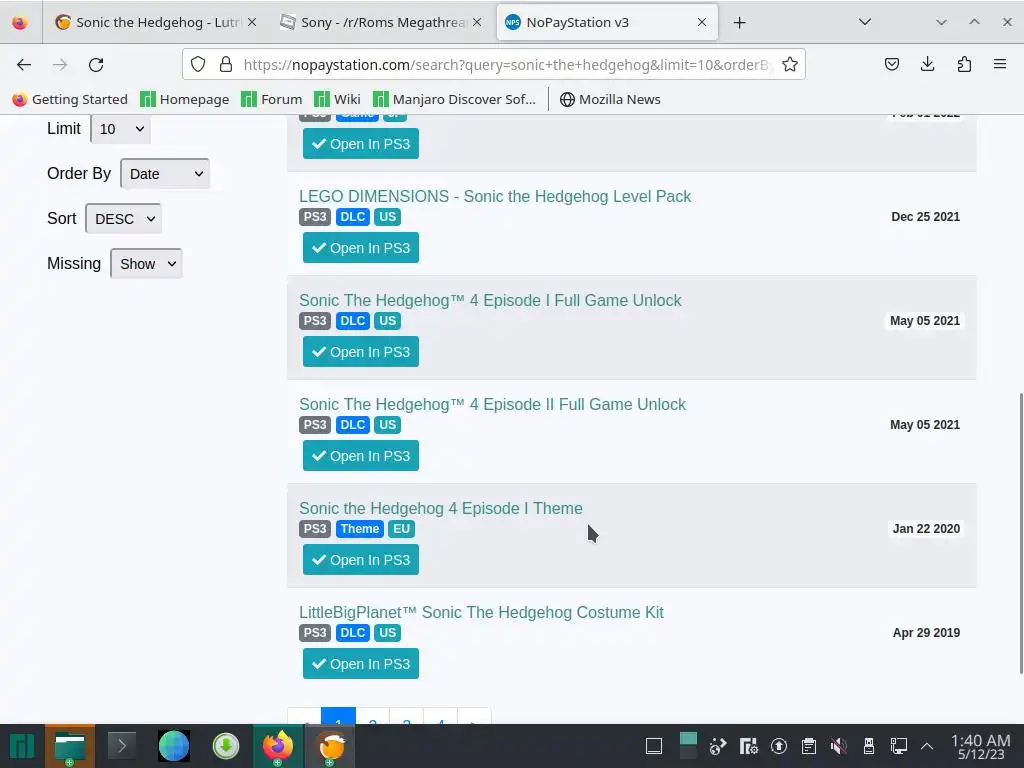
Task: Expand the list all tabs chevron
Action: tap(865, 22)
